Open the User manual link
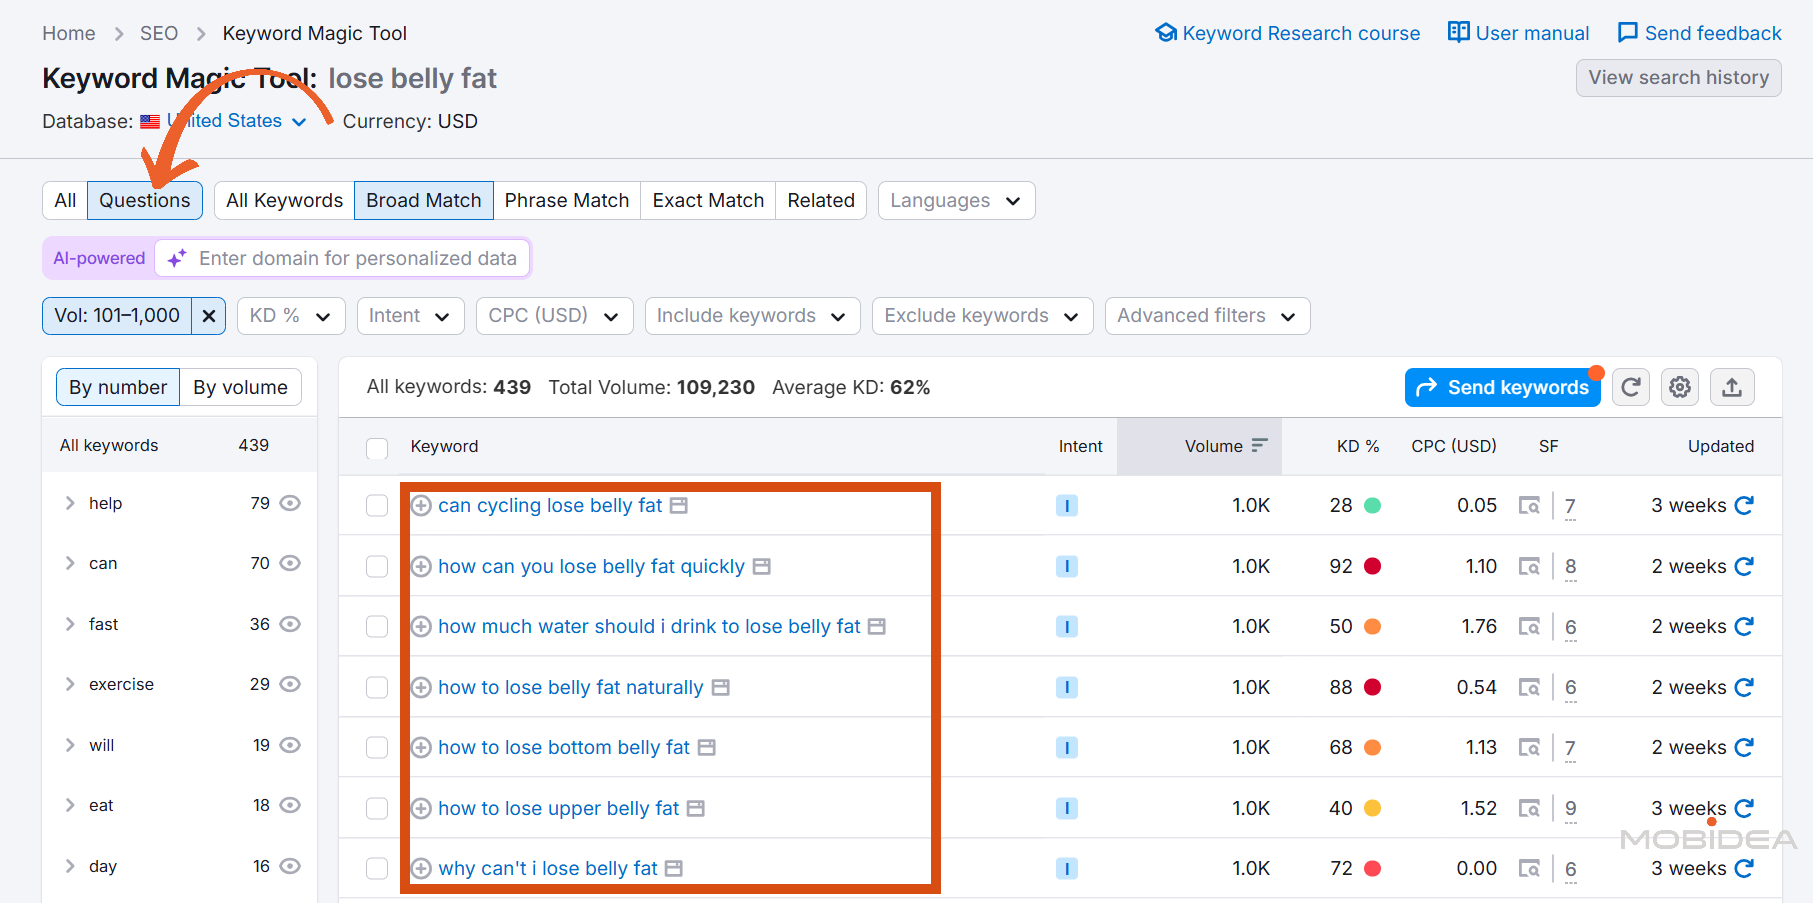The width and height of the screenshot is (1813, 903). pyautogui.click(x=1518, y=33)
